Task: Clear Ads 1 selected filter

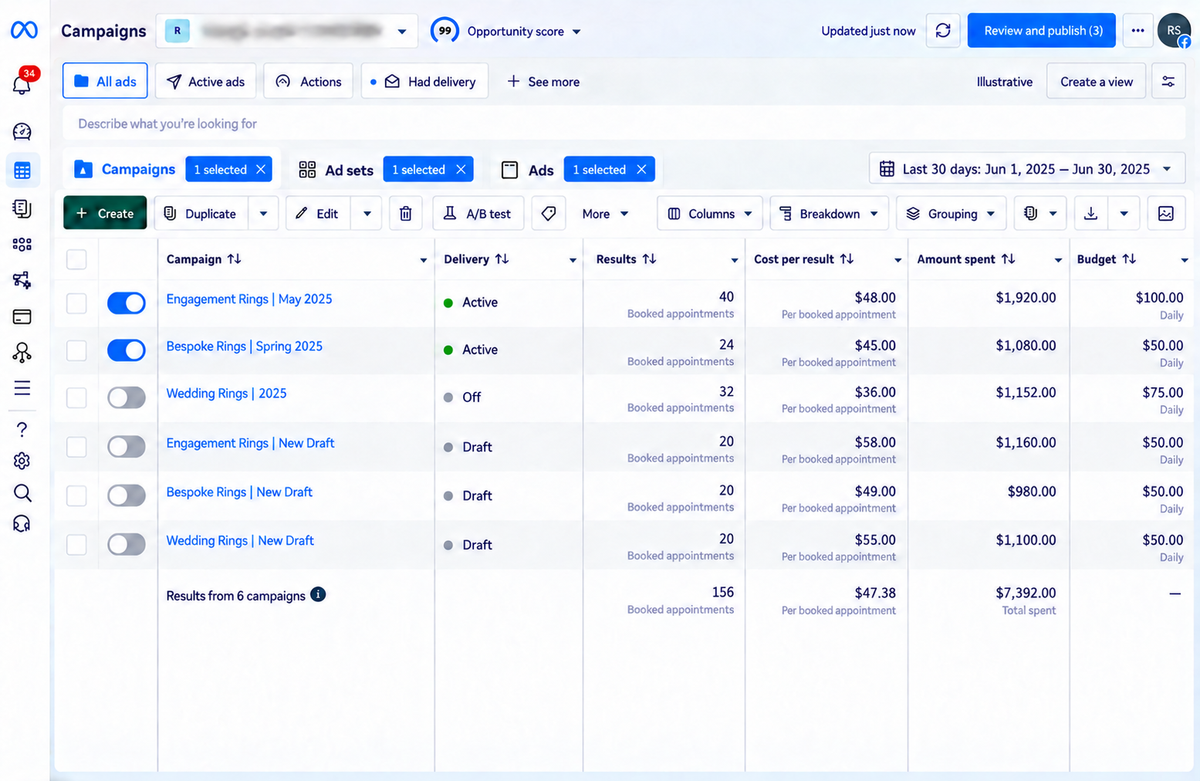Action: pyautogui.click(x=641, y=170)
